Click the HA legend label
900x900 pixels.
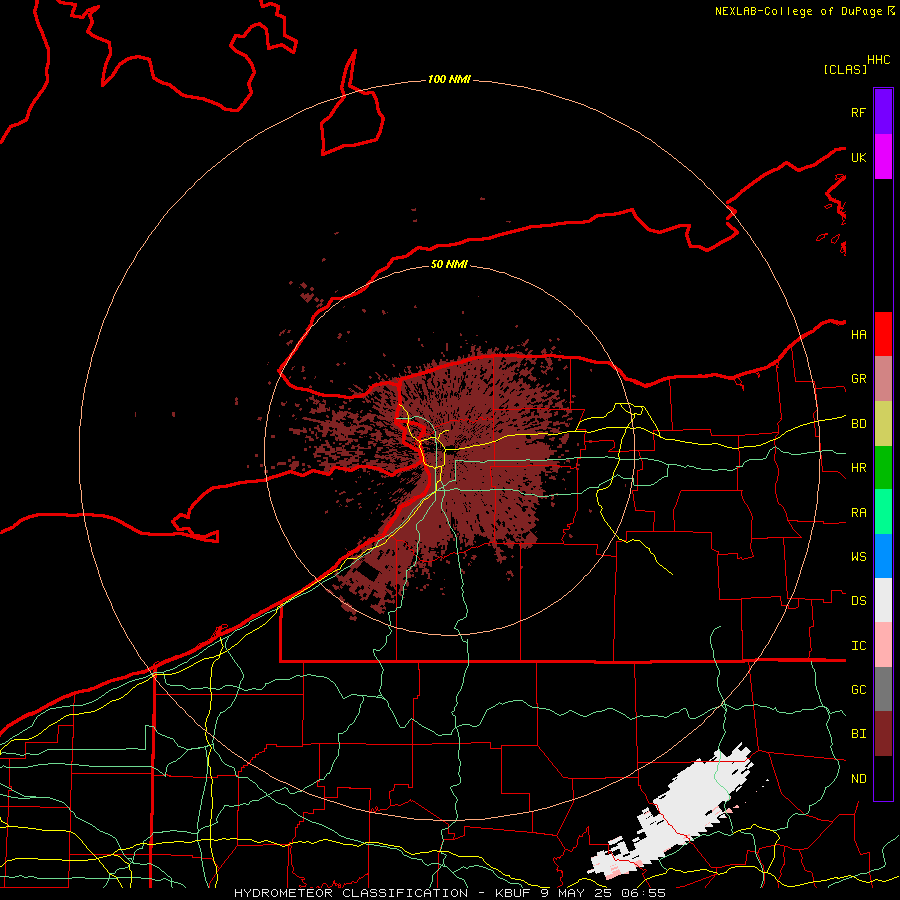(x=859, y=335)
